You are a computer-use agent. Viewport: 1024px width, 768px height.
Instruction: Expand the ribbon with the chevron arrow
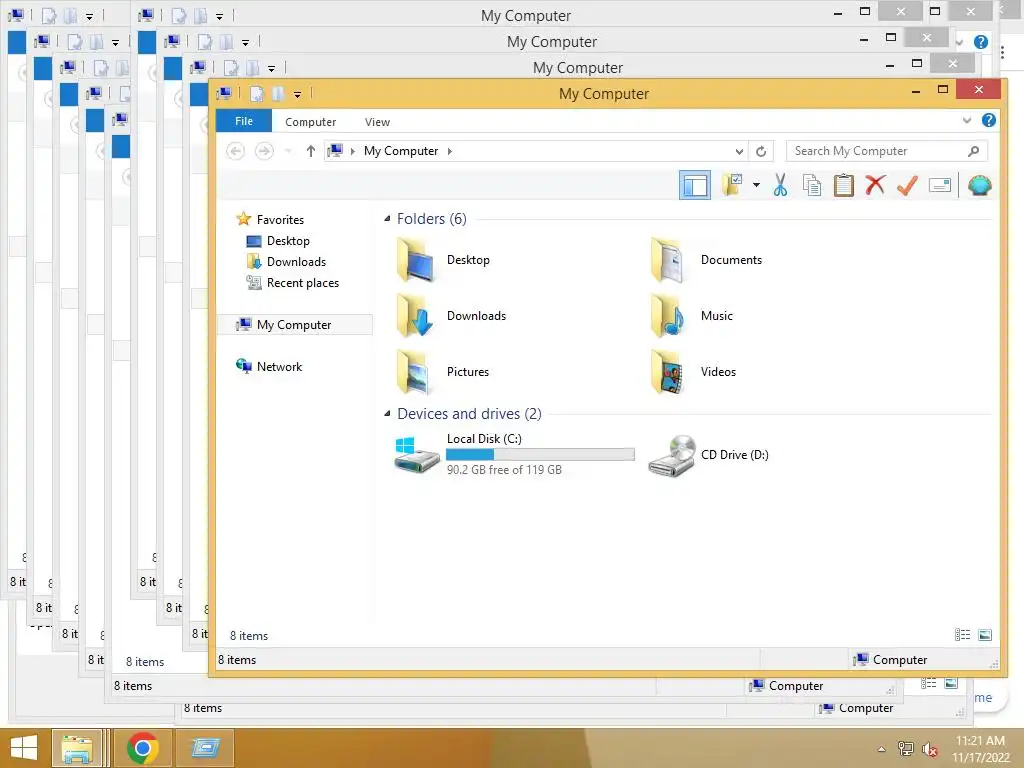pyautogui.click(x=967, y=120)
